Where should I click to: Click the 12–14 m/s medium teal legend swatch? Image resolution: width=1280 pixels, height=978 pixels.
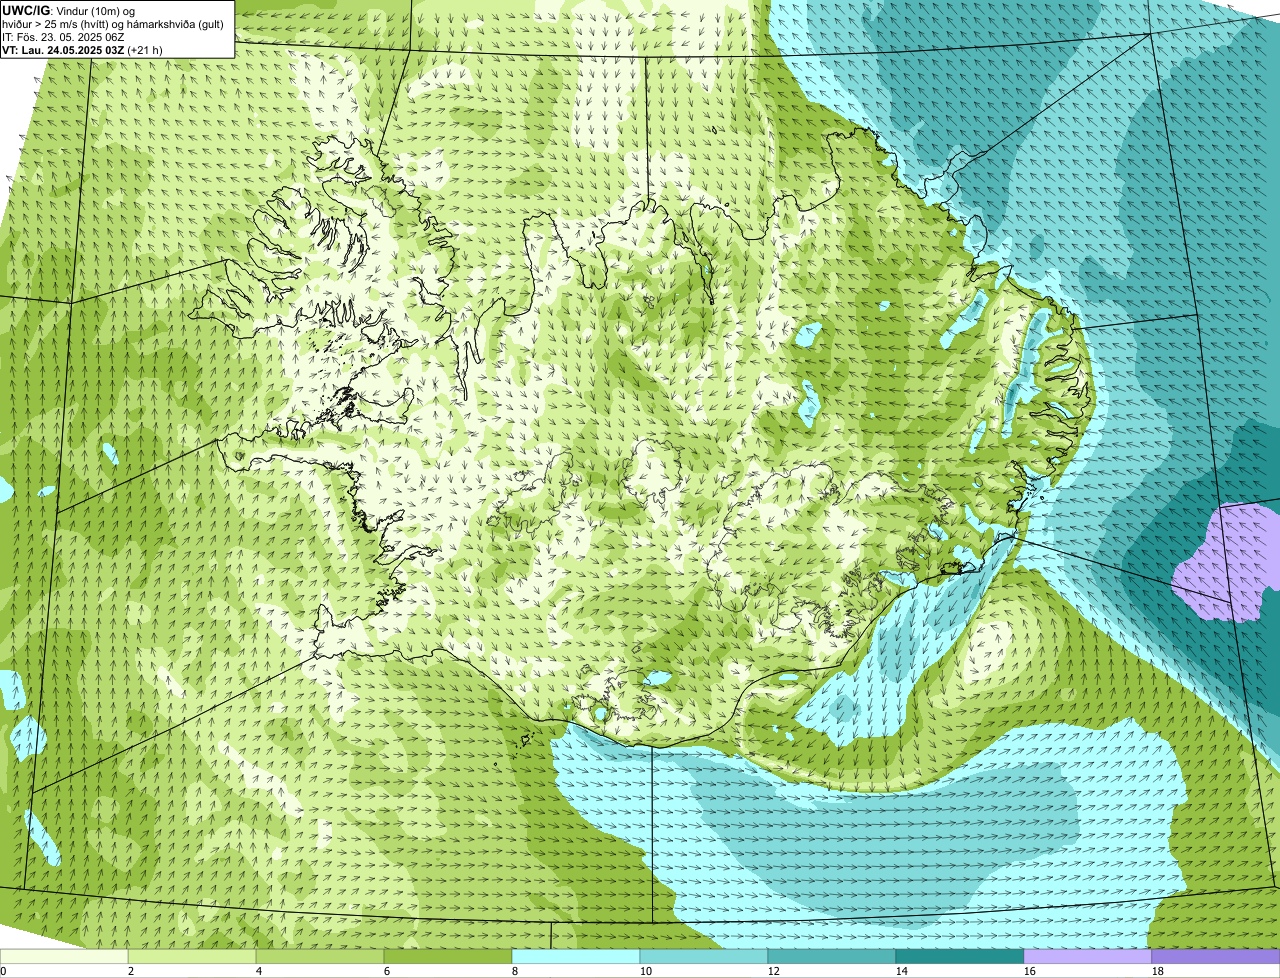point(832,956)
